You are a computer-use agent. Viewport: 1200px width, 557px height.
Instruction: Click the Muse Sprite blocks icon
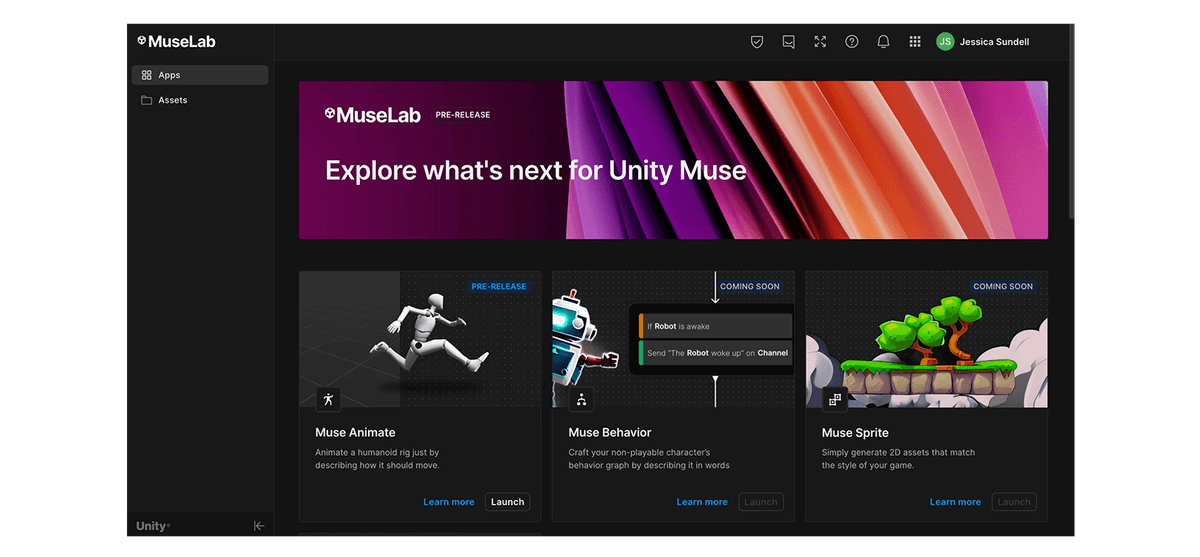(835, 399)
